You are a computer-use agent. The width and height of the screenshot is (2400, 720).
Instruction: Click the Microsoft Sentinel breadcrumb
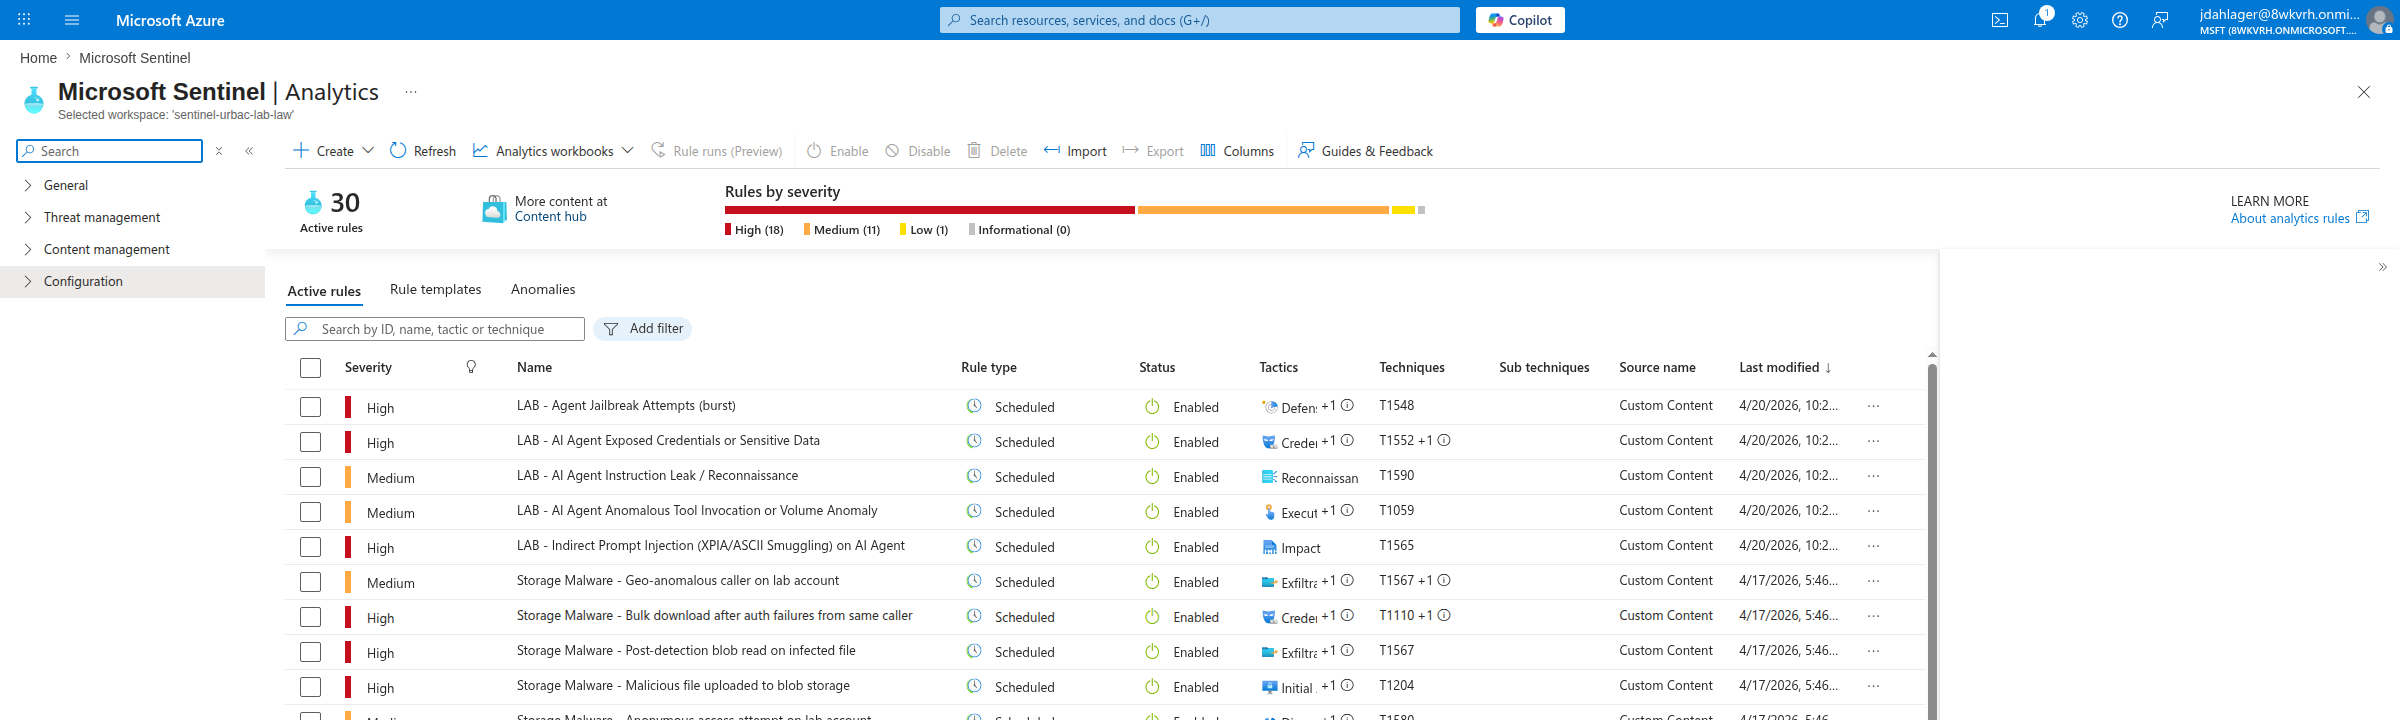pyautogui.click(x=134, y=58)
